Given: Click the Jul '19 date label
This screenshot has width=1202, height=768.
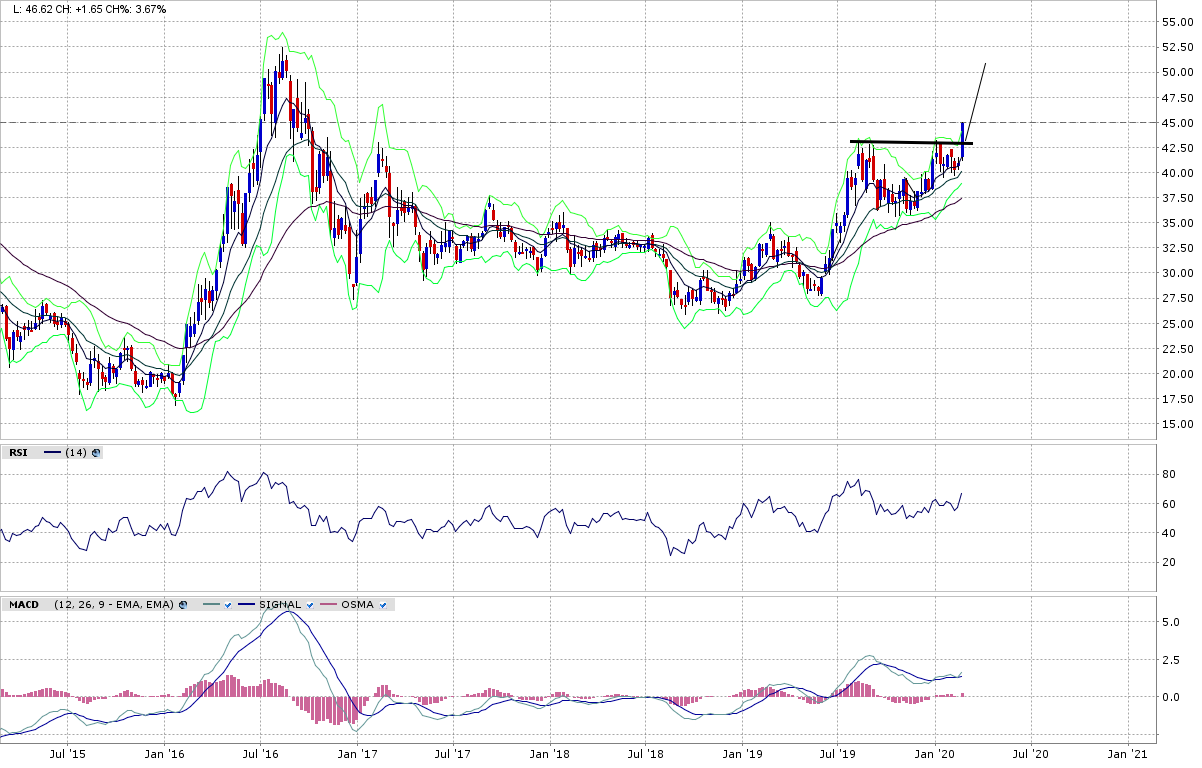Looking at the screenshot, I should coord(838,752).
